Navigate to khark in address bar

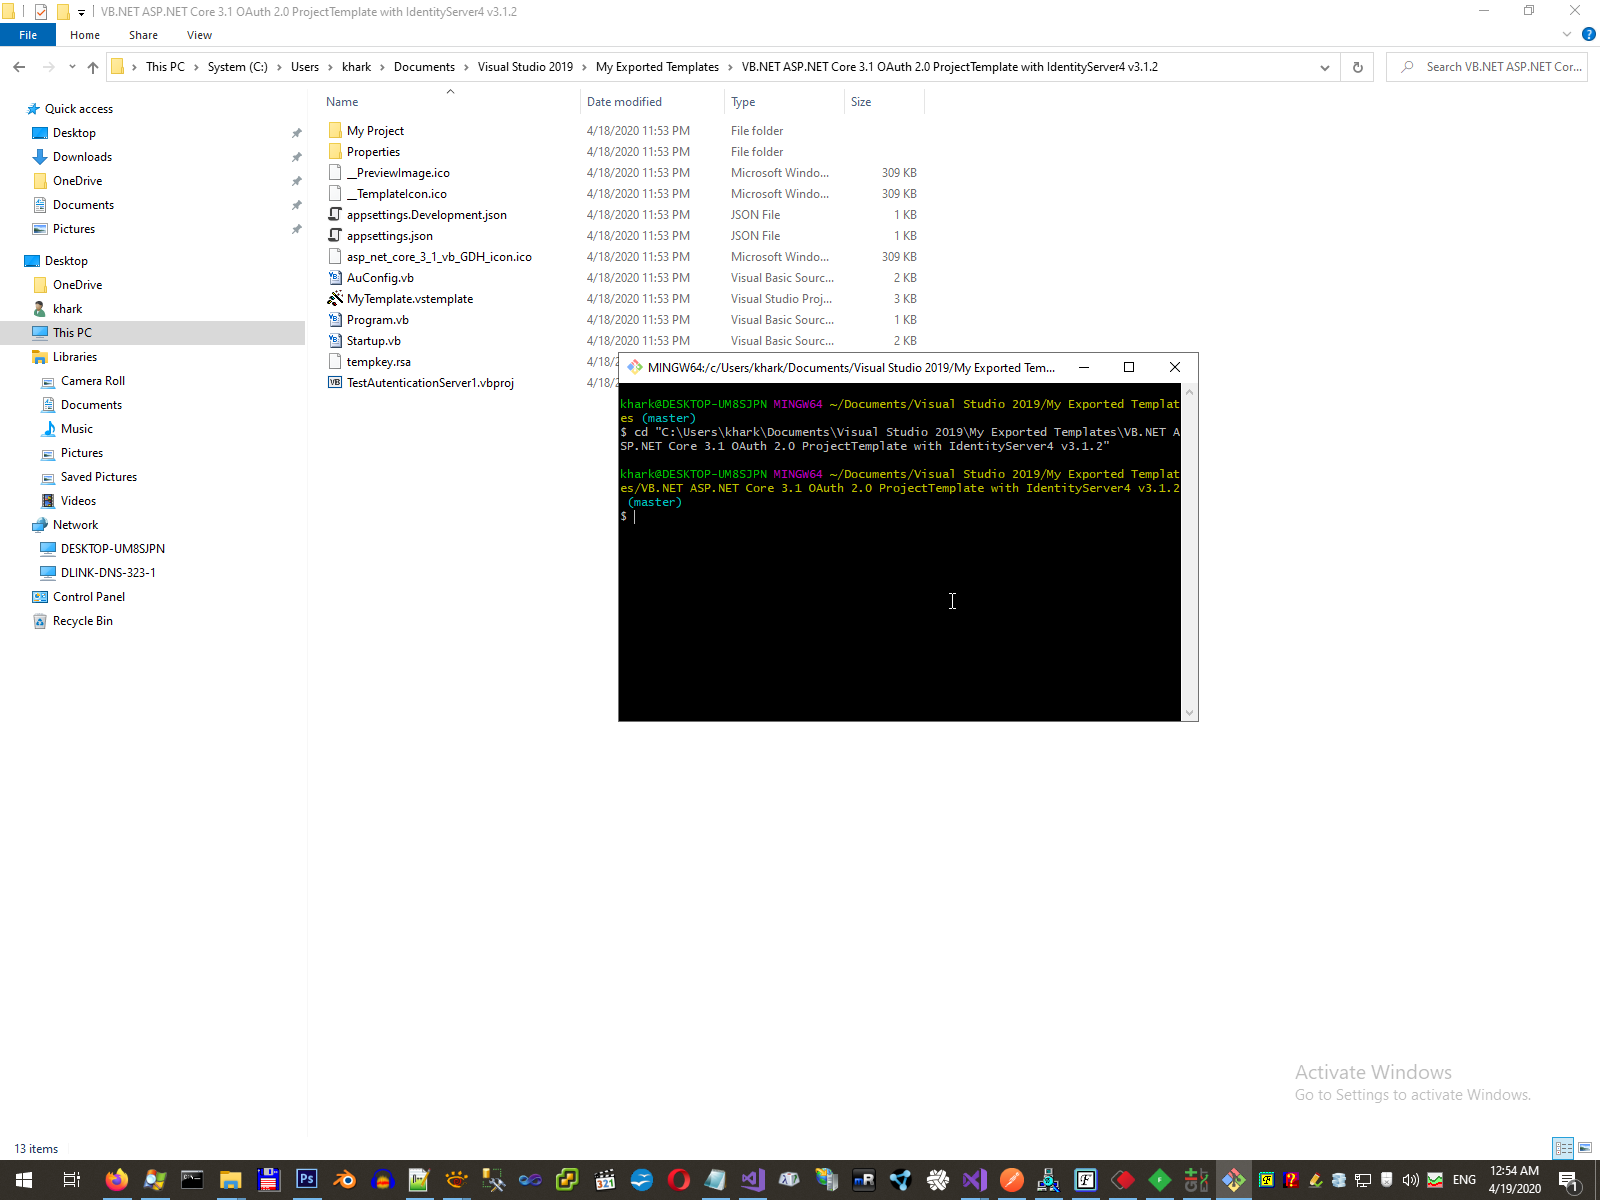tap(356, 67)
